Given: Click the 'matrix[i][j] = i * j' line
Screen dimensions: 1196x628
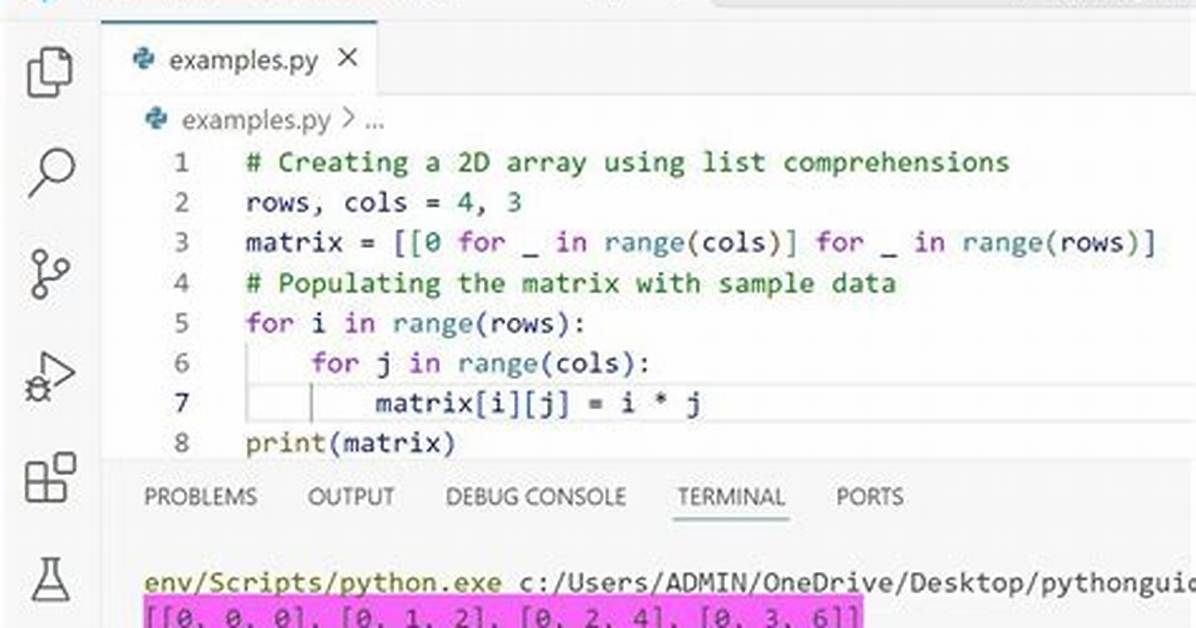Looking at the screenshot, I should (x=539, y=403).
